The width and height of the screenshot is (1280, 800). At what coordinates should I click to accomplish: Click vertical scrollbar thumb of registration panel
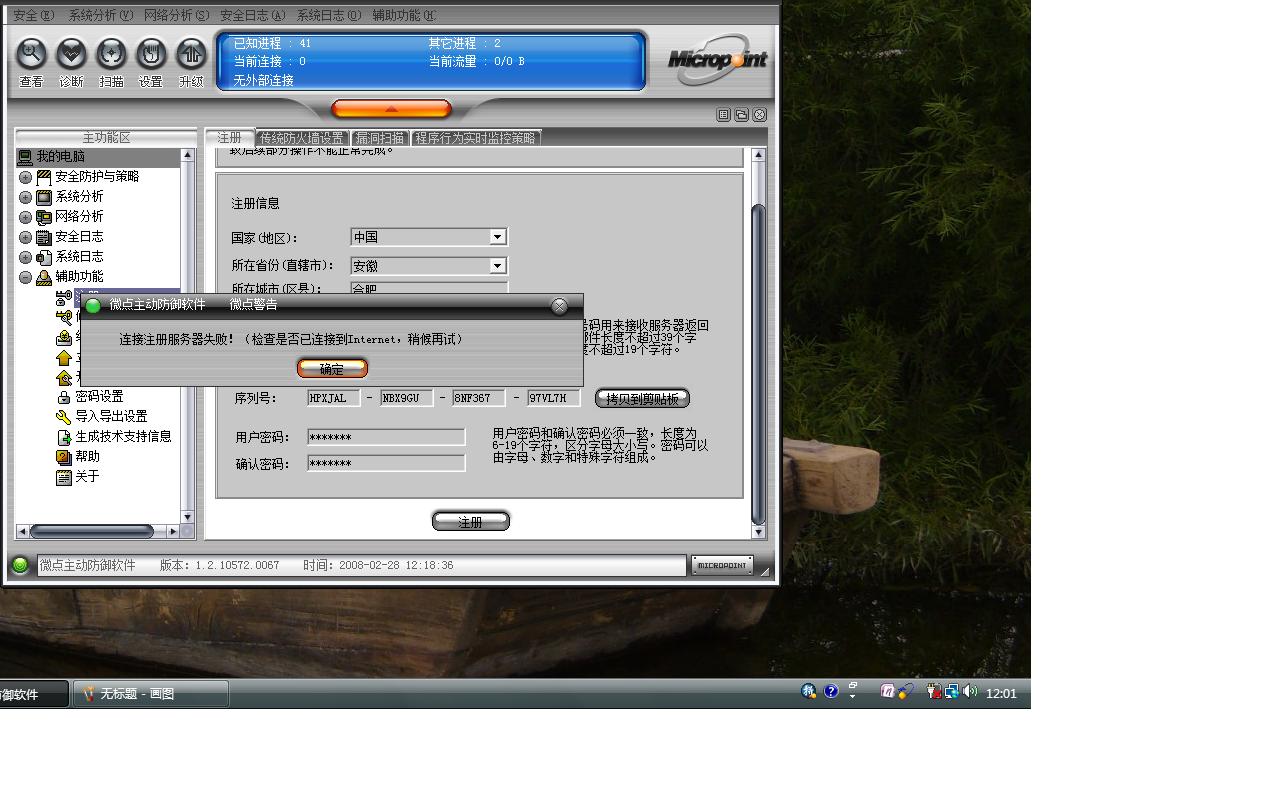pos(758,363)
